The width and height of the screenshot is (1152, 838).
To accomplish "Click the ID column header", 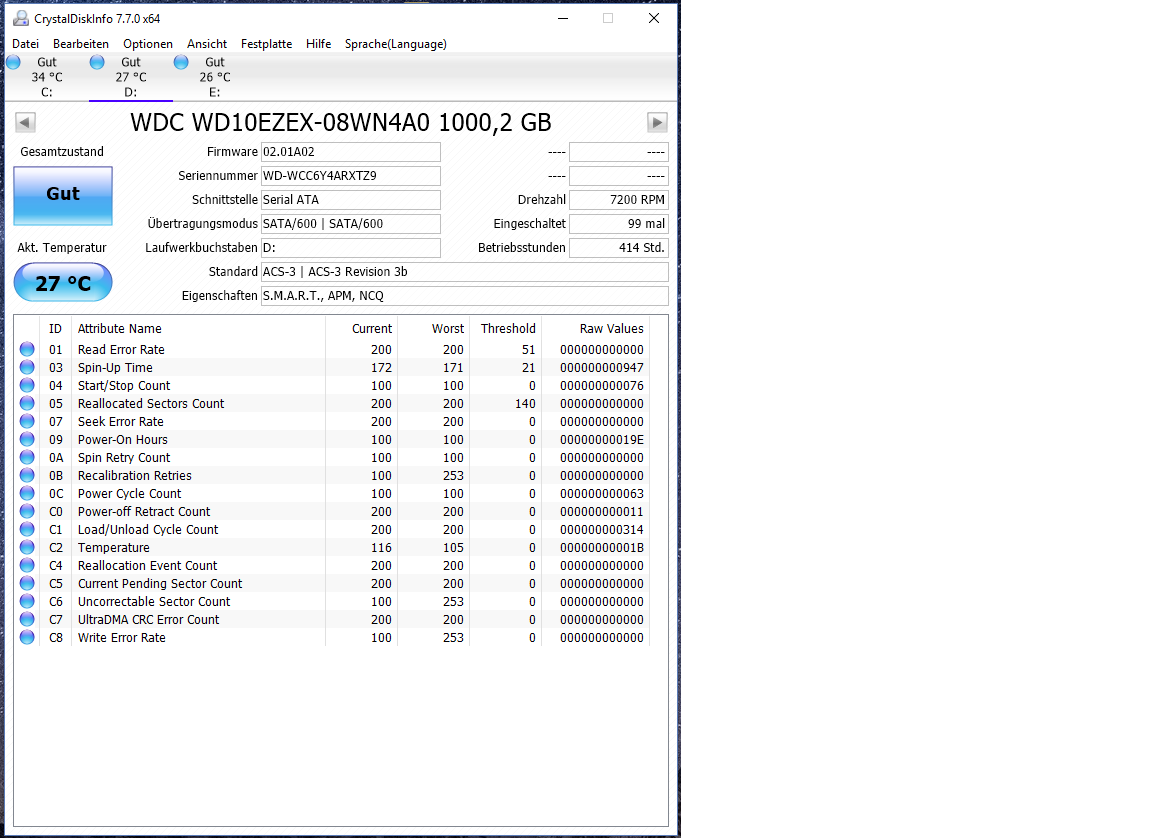I will (x=56, y=329).
